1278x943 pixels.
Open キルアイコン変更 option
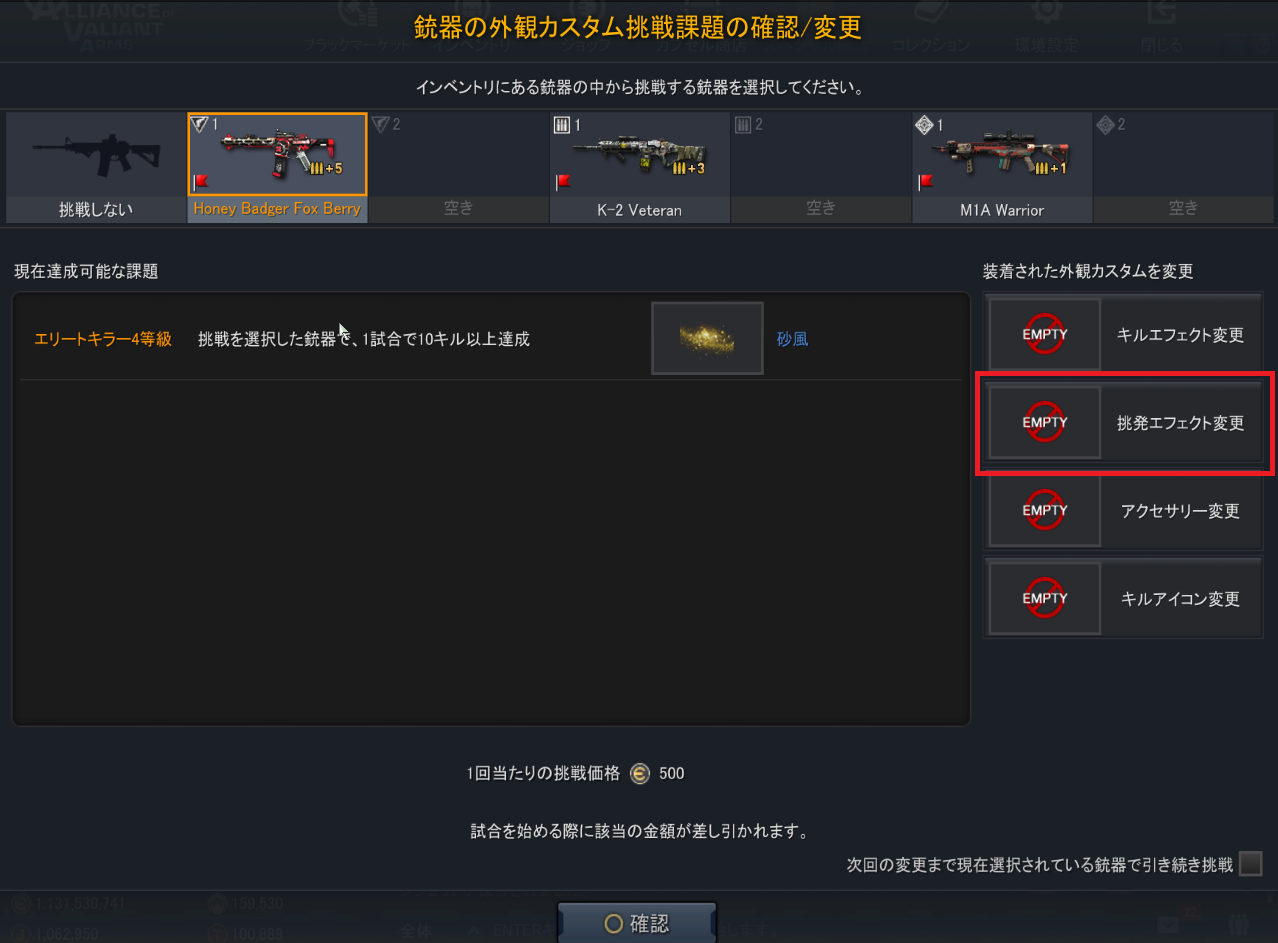tap(1124, 599)
